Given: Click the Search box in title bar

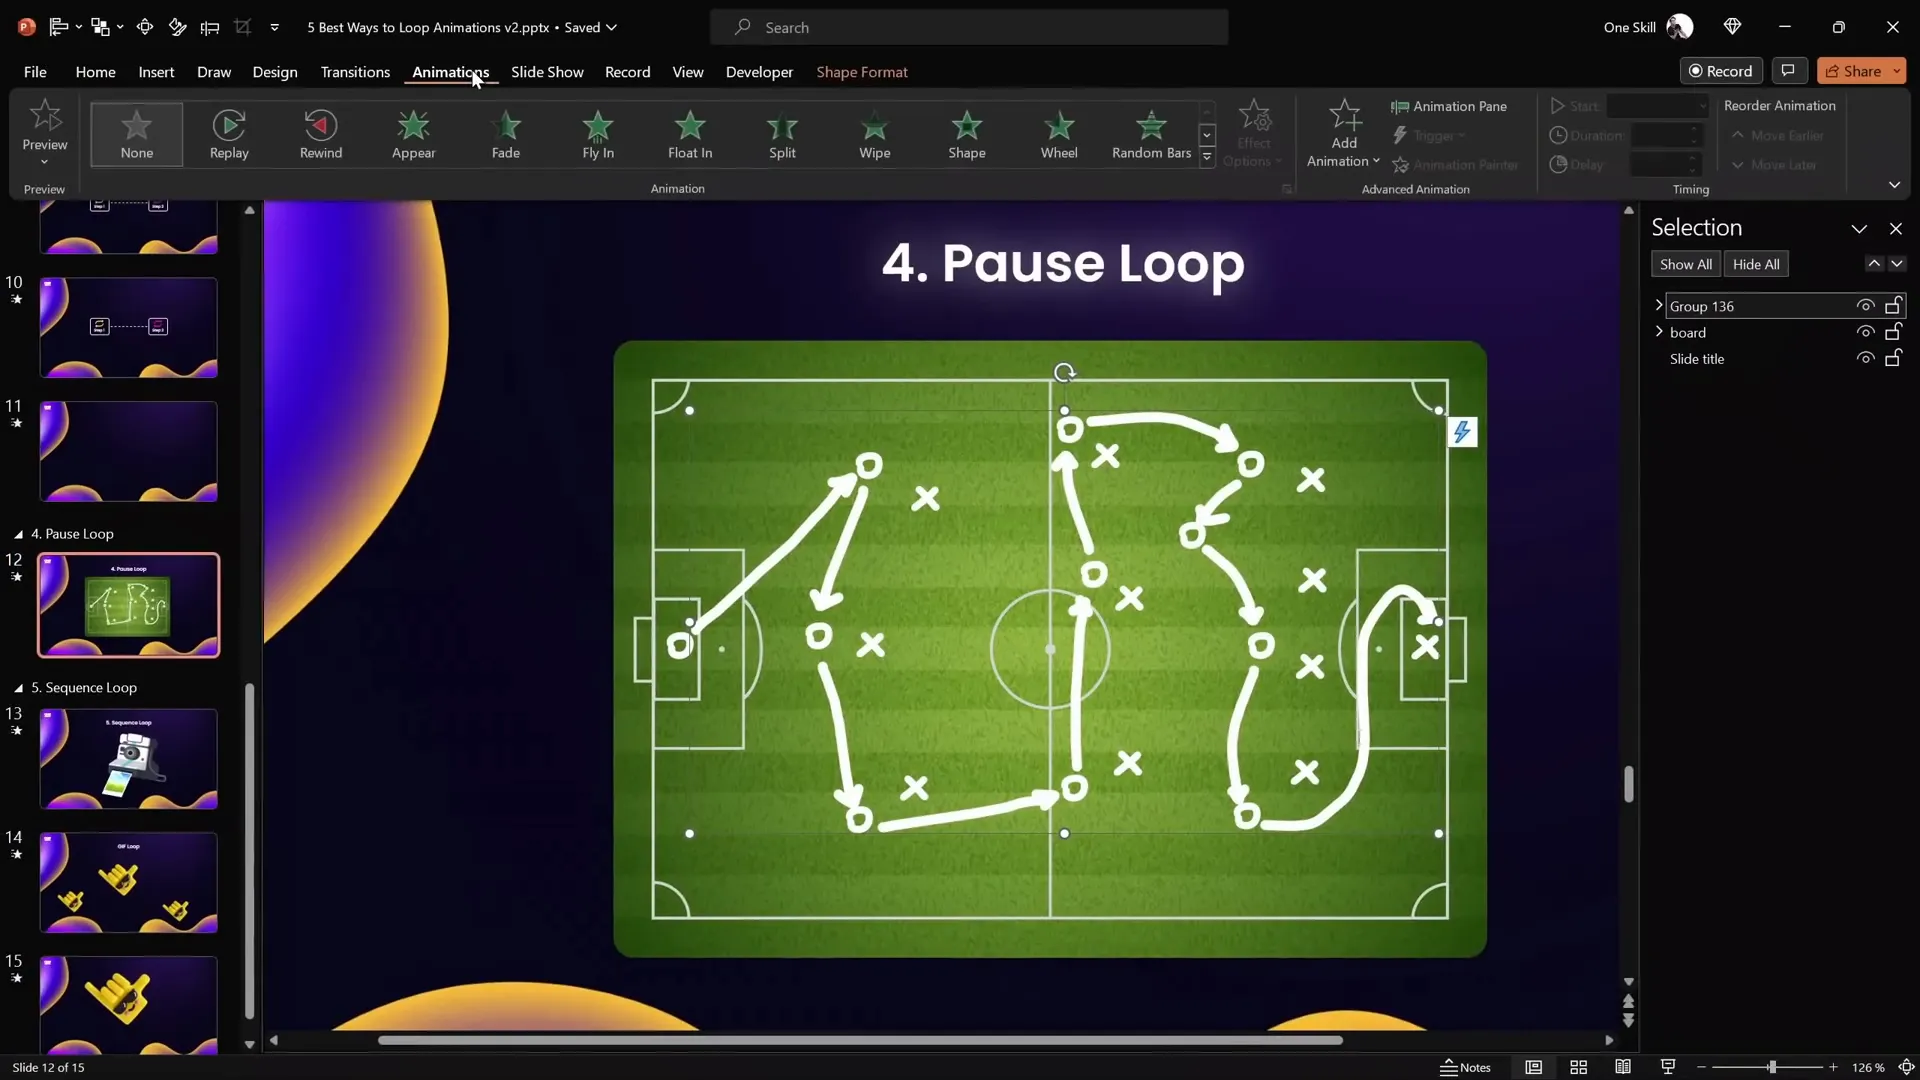Looking at the screenshot, I should pyautogui.click(x=969, y=27).
